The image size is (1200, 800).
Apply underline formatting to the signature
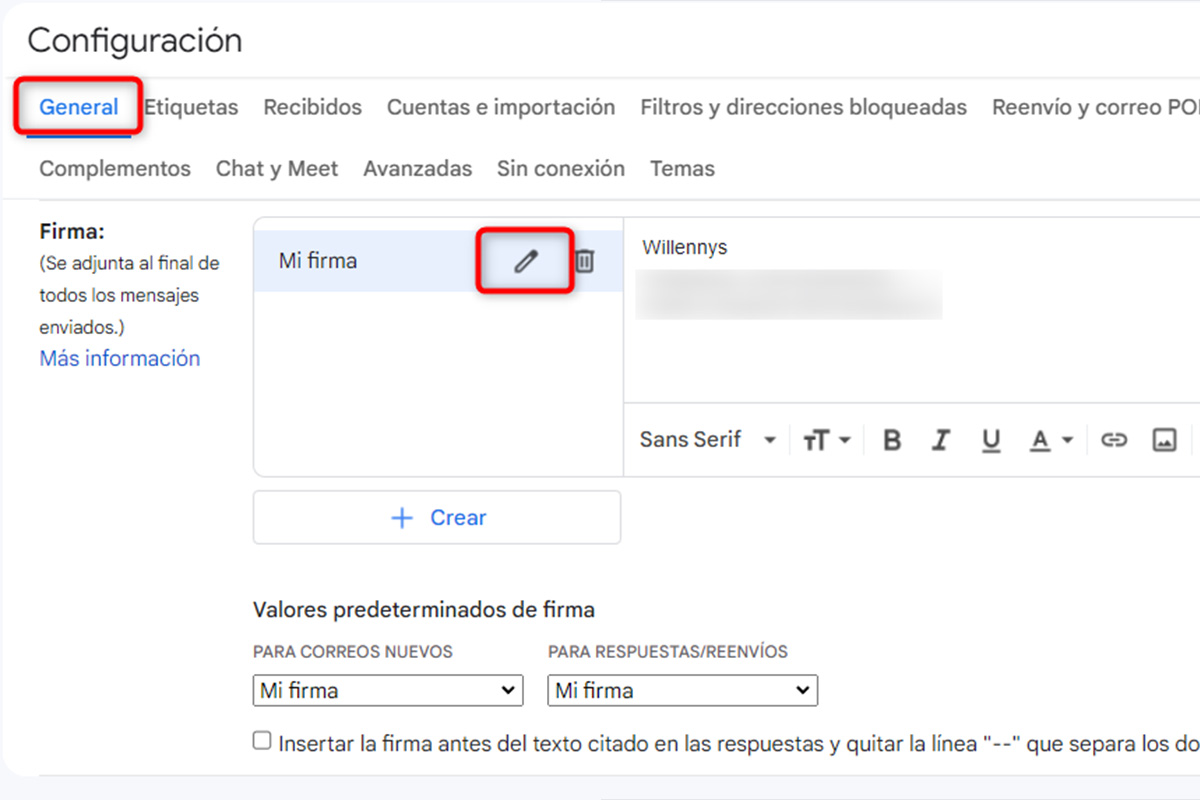(x=991, y=439)
